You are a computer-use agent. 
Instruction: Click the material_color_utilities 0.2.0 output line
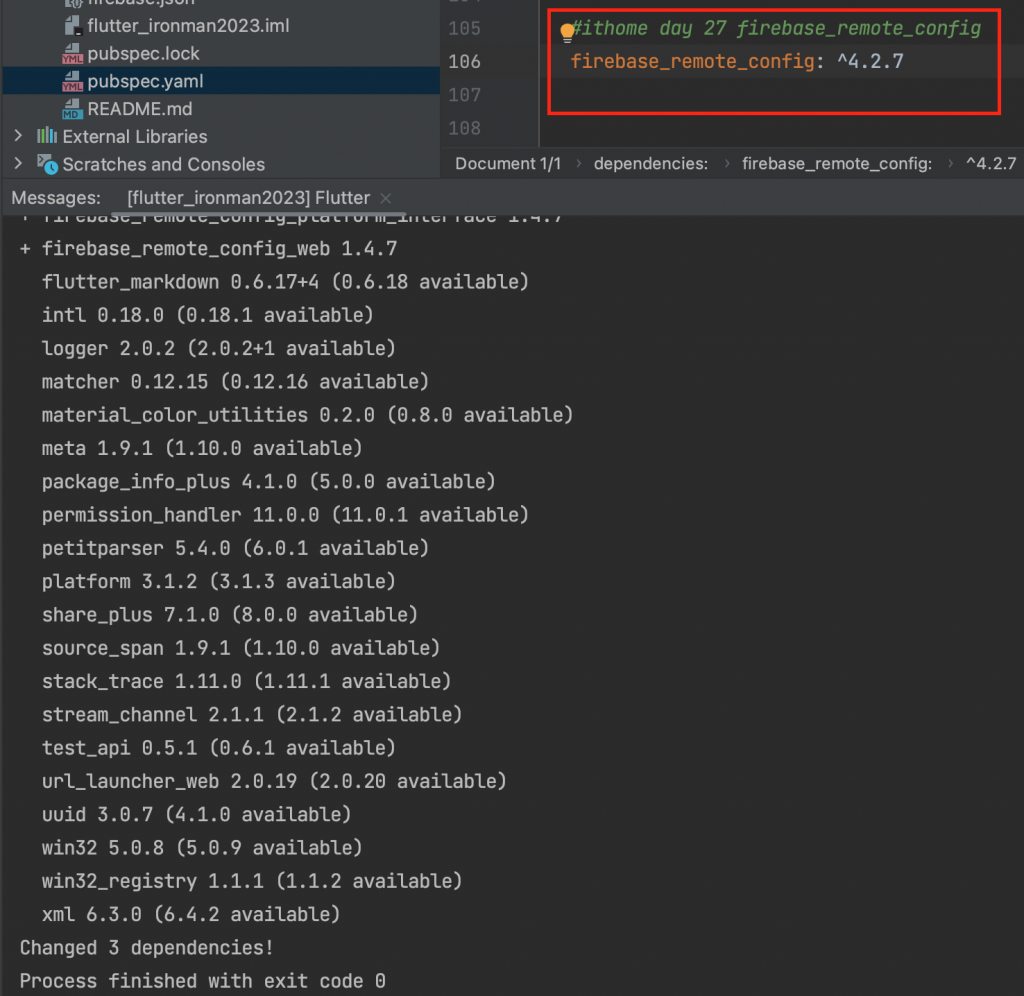pos(307,415)
